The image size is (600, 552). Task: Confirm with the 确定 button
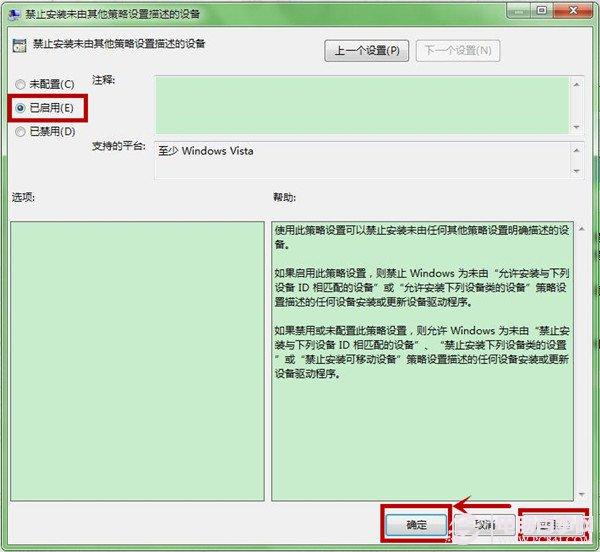point(416,524)
